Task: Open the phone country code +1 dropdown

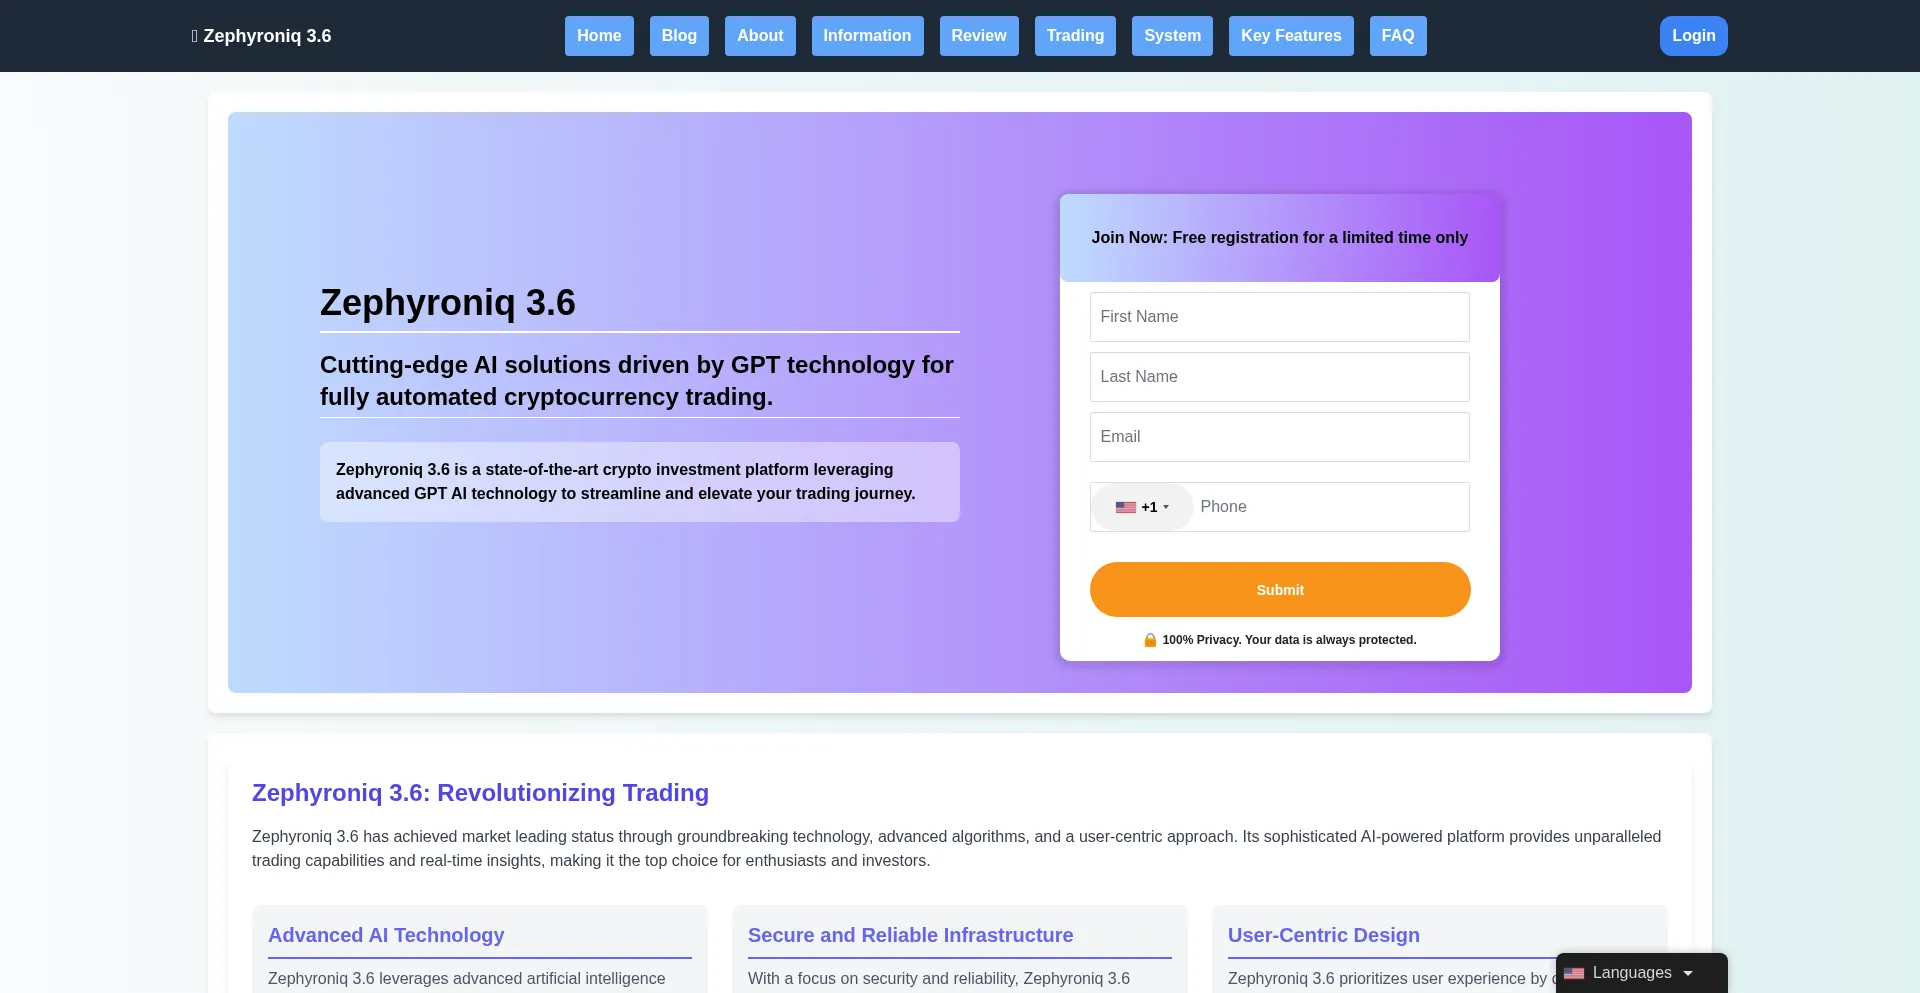Action: (1142, 507)
